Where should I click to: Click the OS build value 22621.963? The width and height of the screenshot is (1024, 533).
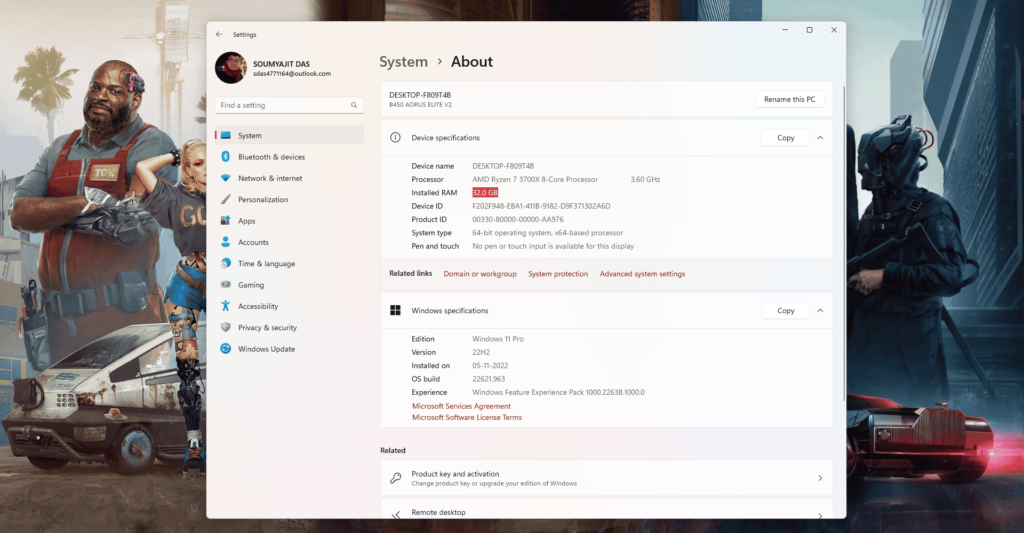tap(488, 379)
